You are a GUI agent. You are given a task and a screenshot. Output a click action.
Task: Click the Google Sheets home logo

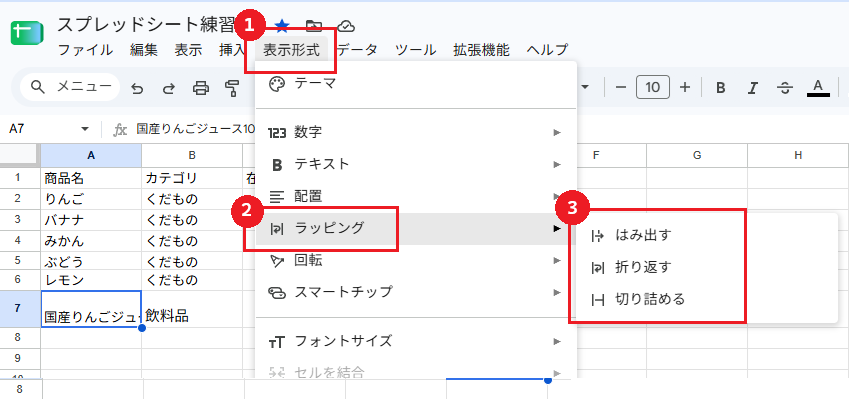(27, 34)
